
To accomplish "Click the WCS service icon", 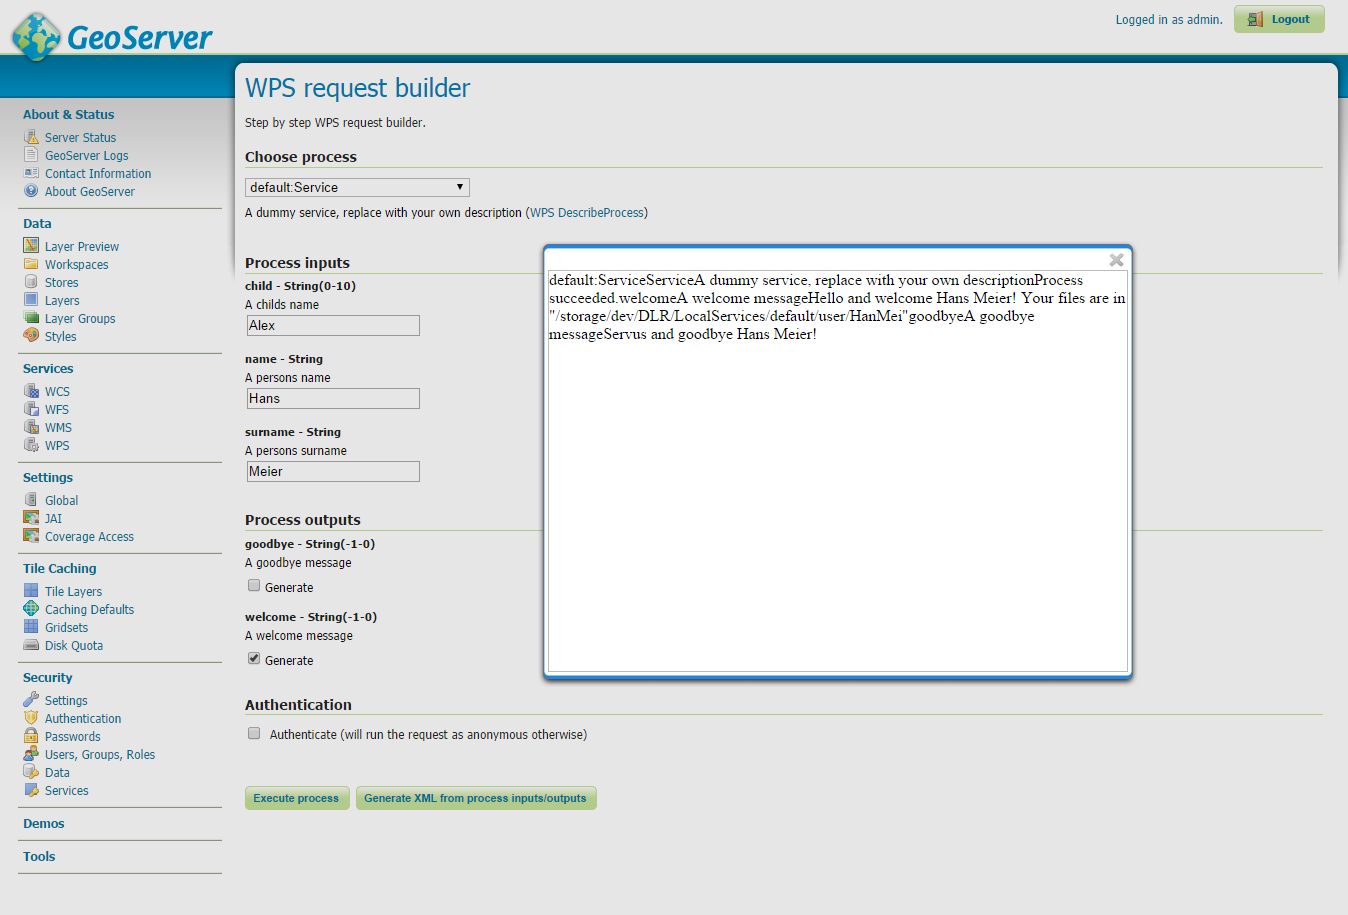I will pos(31,391).
